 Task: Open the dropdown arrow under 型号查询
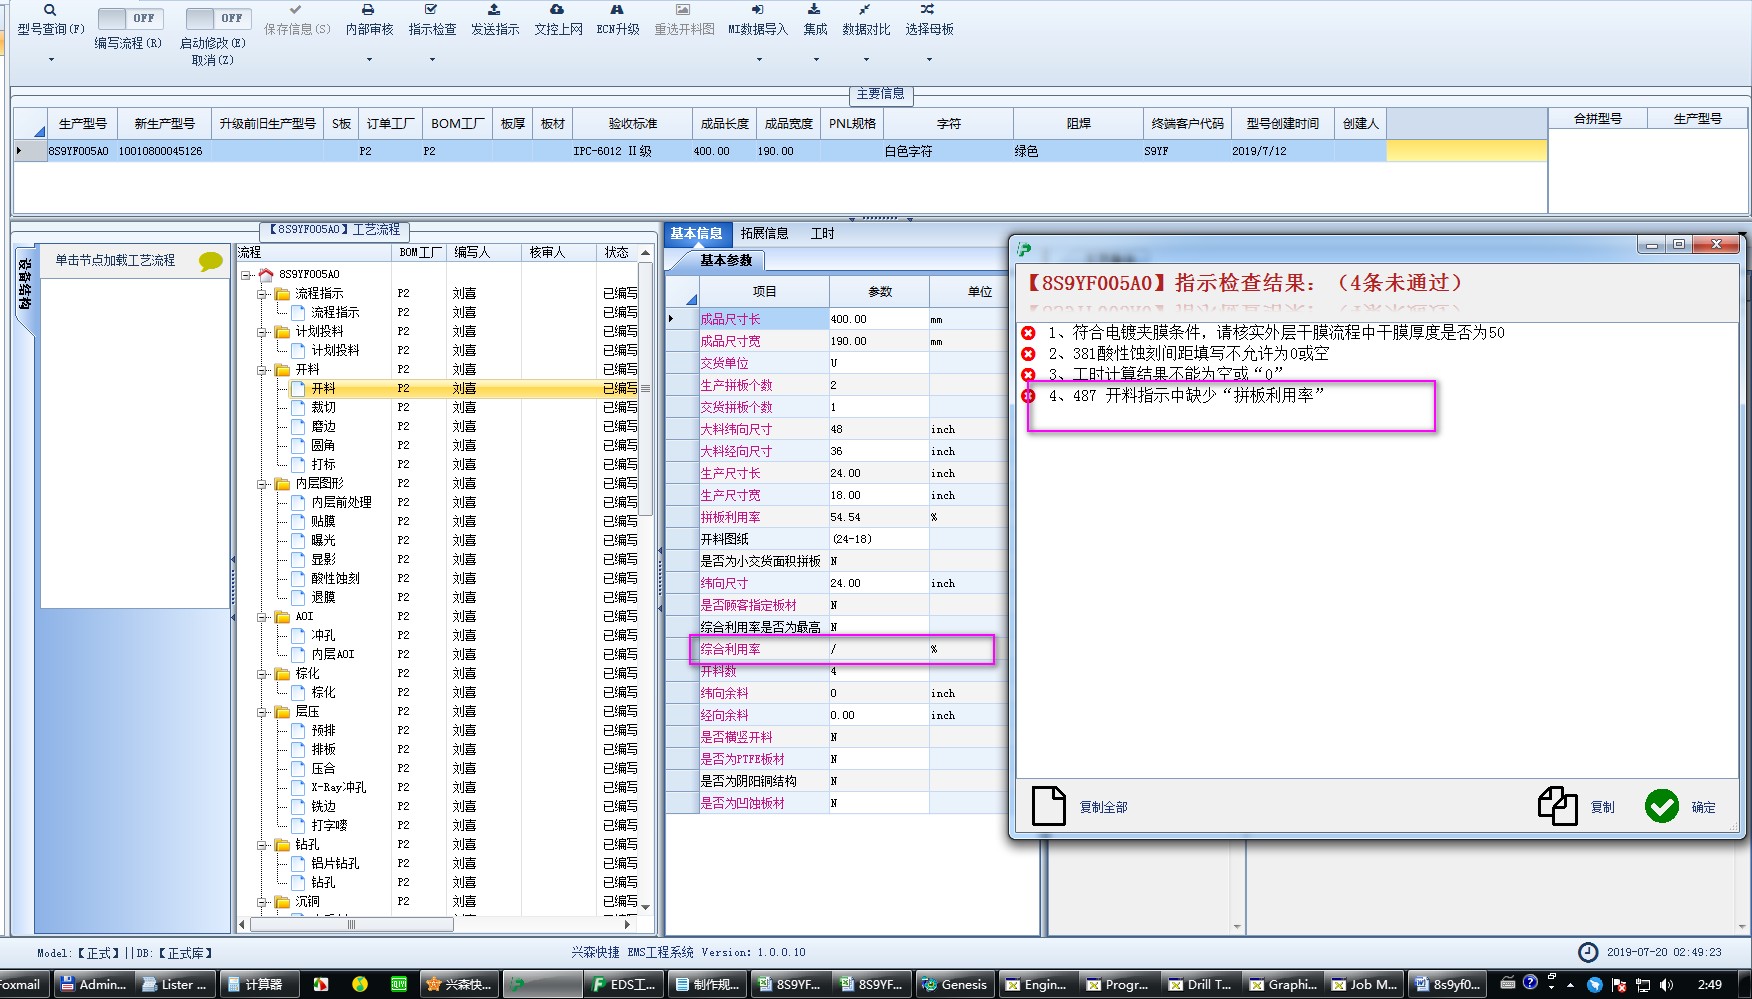[51, 60]
